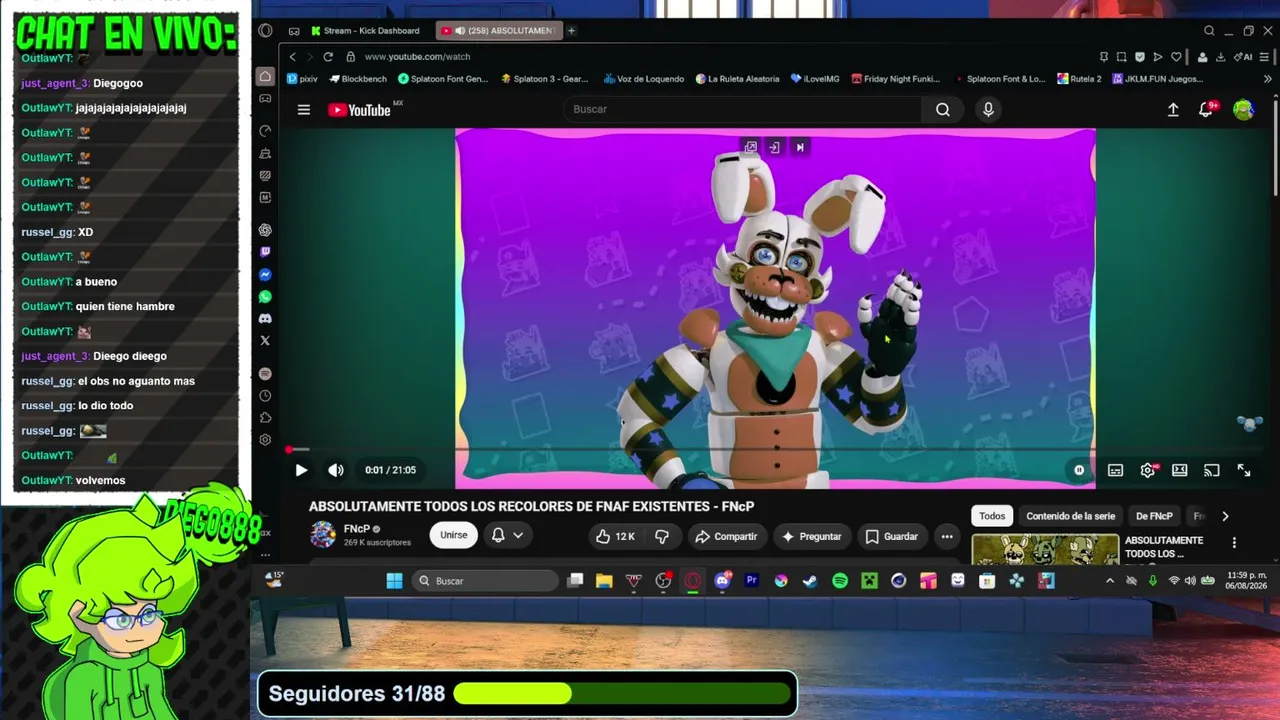Switch to the Stream - Kick Dashboard tab
Screen dimensions: 1280x720
pyautogui.click(x=366, y=31)
